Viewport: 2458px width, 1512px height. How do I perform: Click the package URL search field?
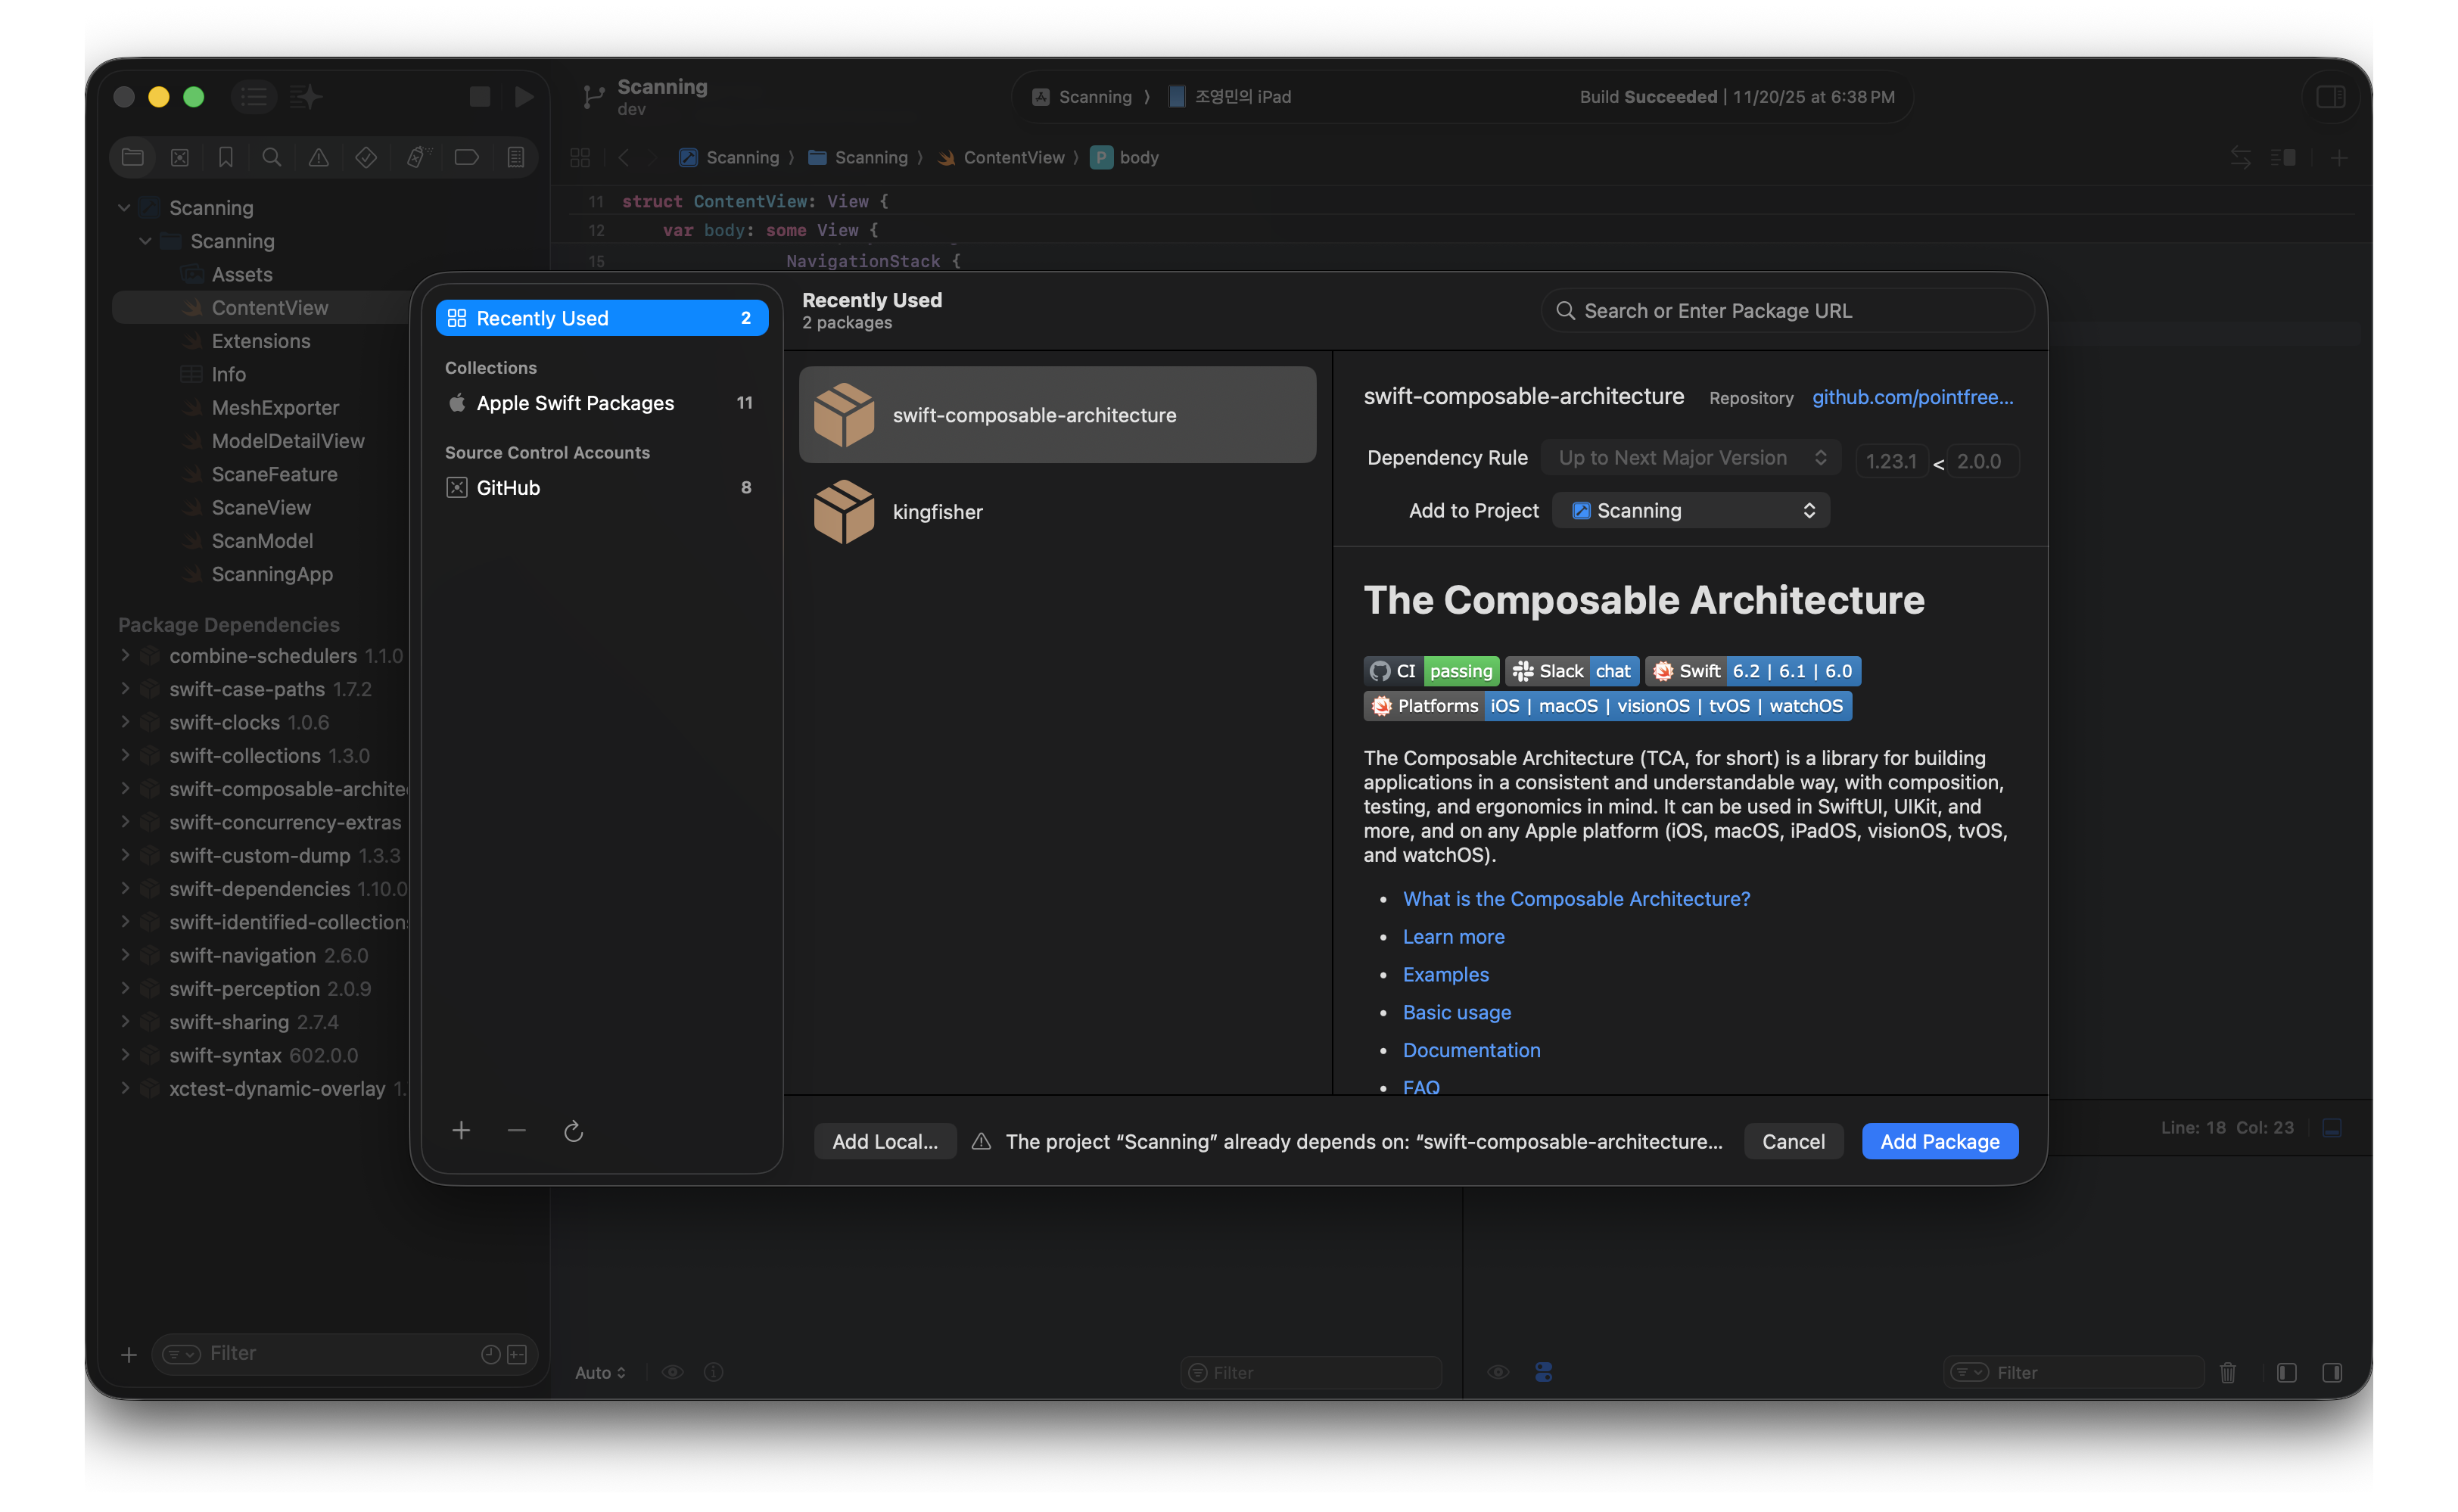click(1790, 311)
